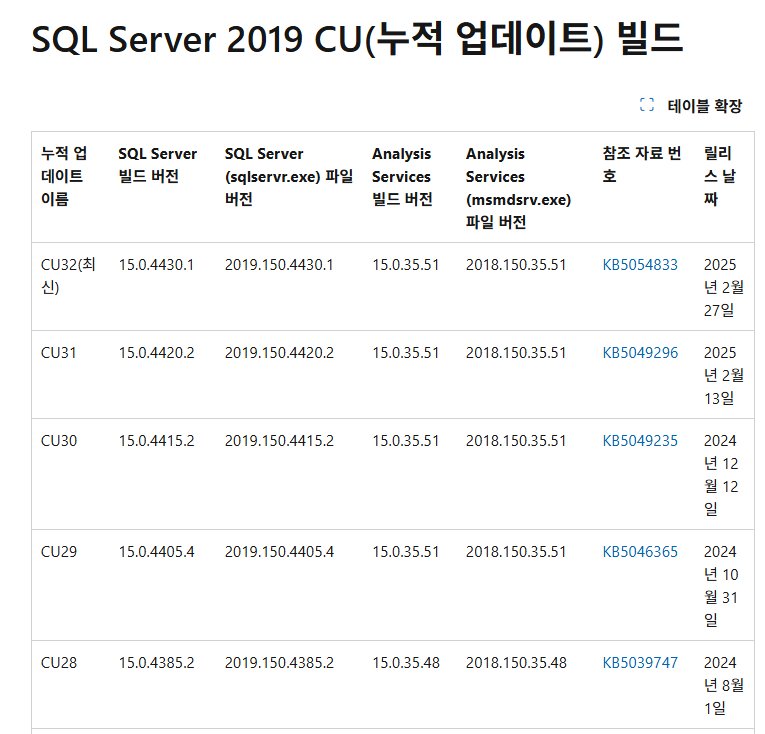
Task: Select the CU30 cell
Action: [x=59, y=441]
